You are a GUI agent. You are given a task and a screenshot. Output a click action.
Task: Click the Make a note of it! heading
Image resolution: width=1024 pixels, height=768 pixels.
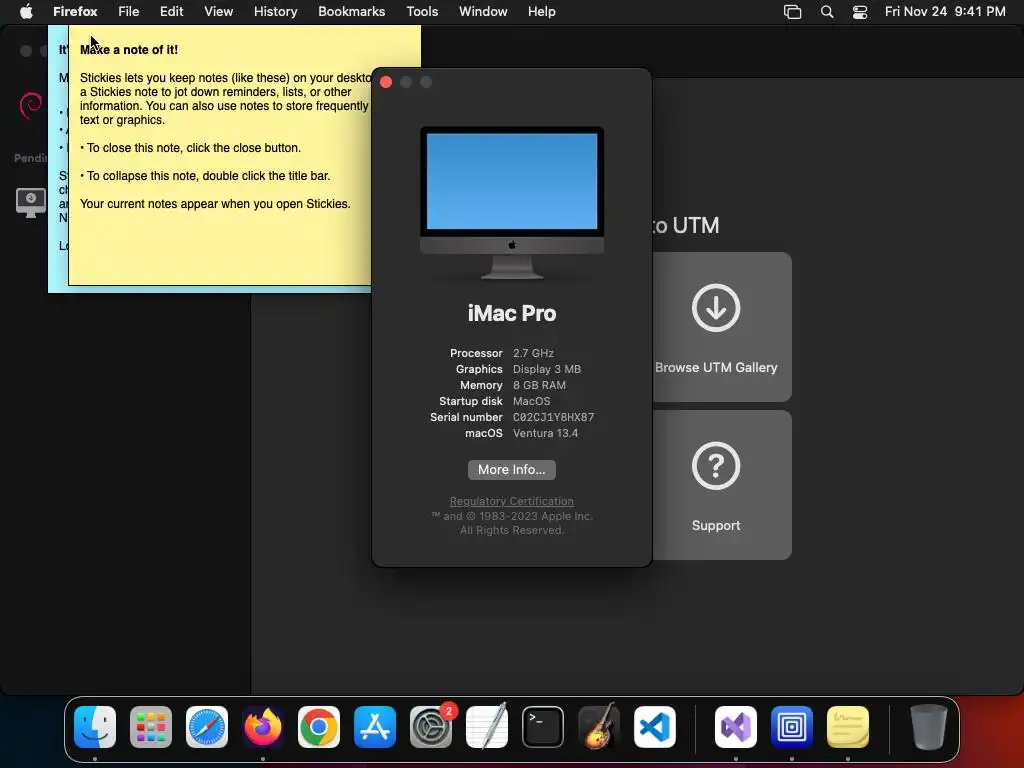129,50
